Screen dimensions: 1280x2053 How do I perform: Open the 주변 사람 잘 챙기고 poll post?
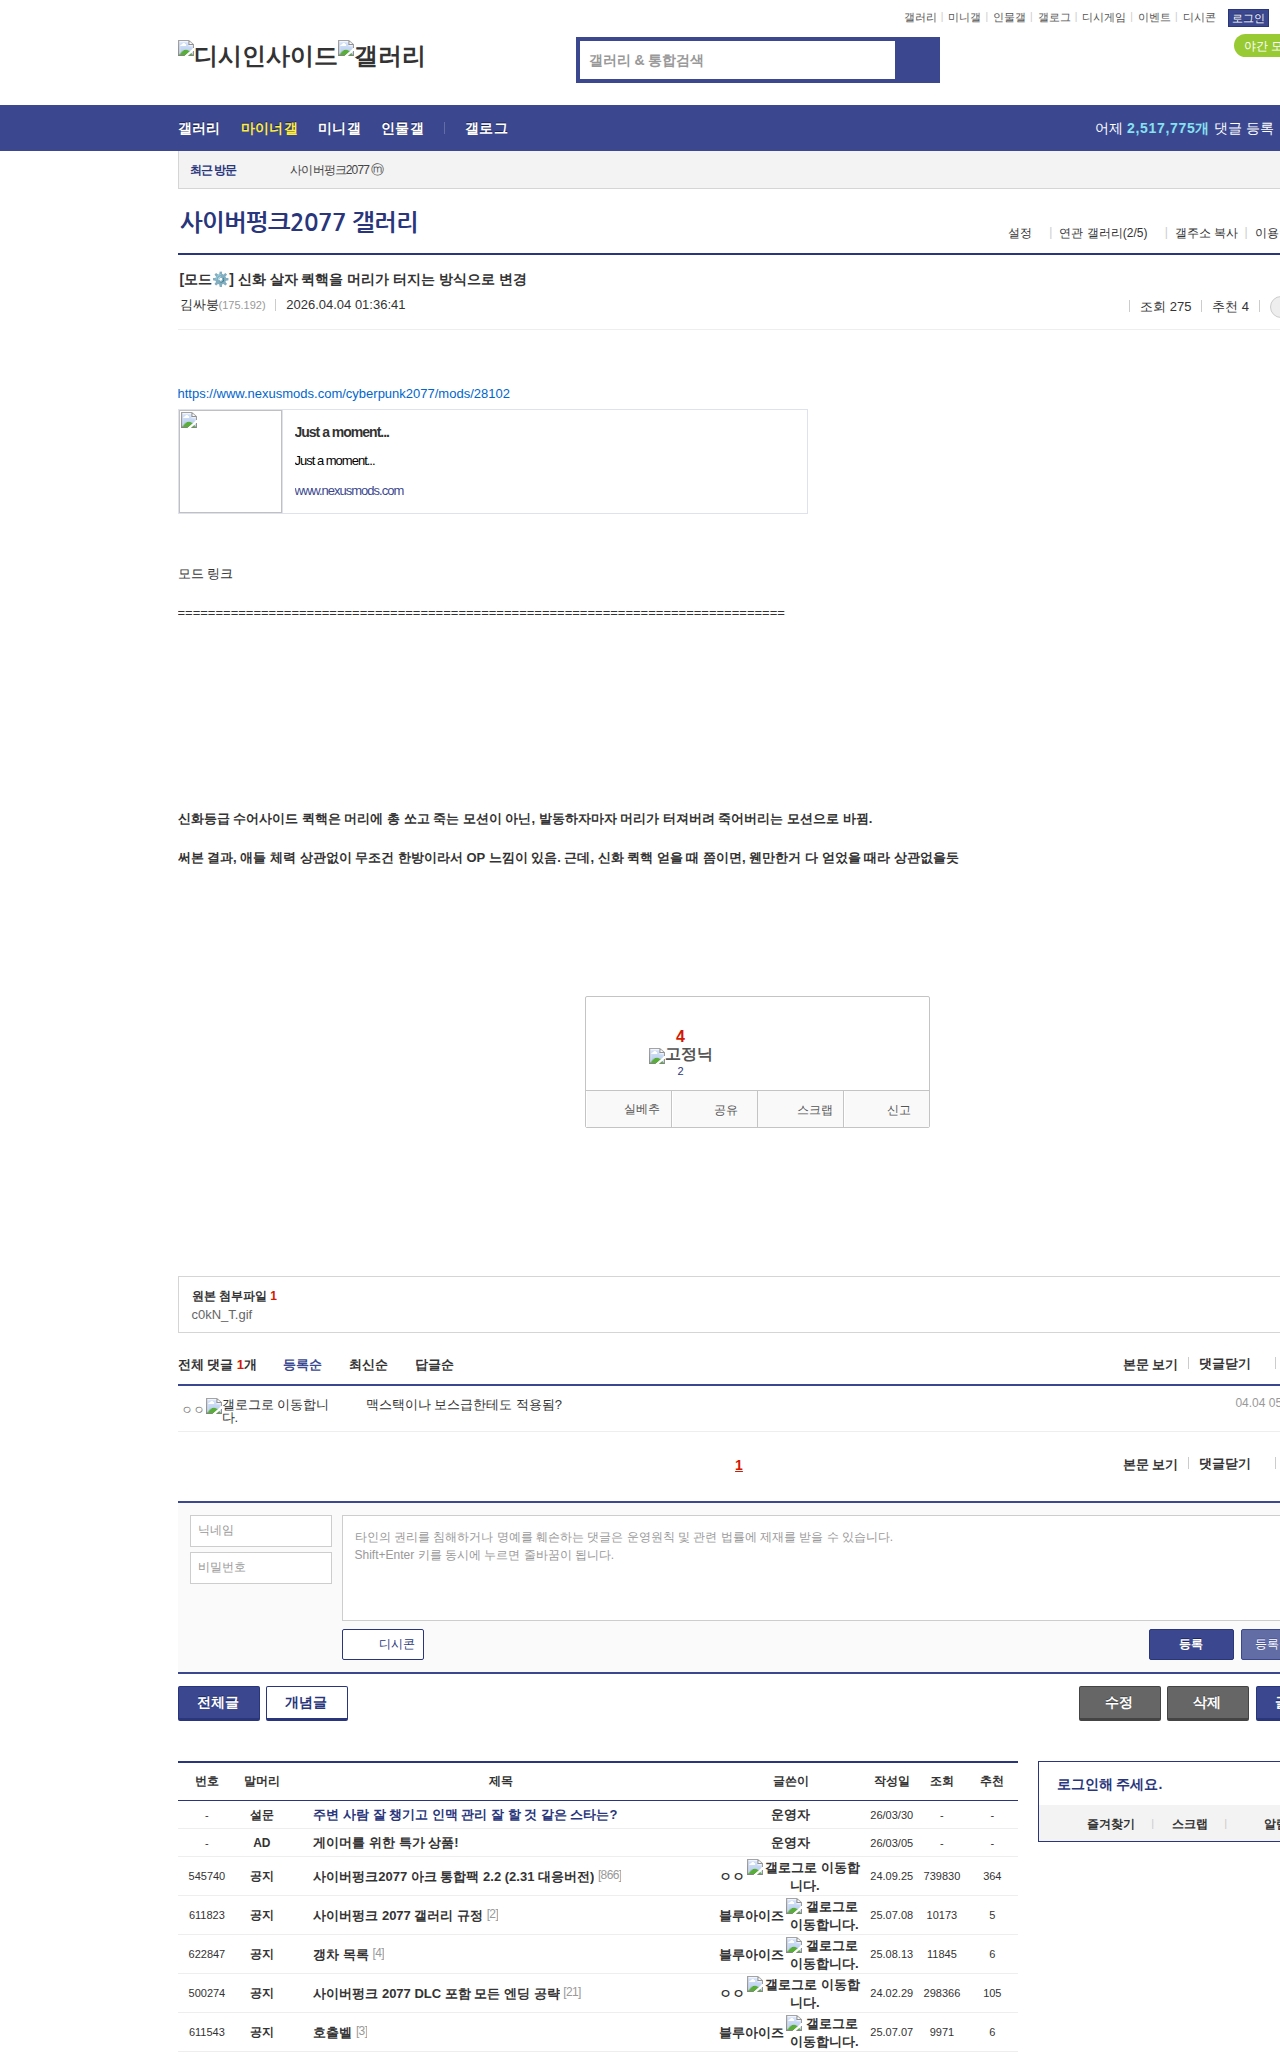coord(465,1814)
